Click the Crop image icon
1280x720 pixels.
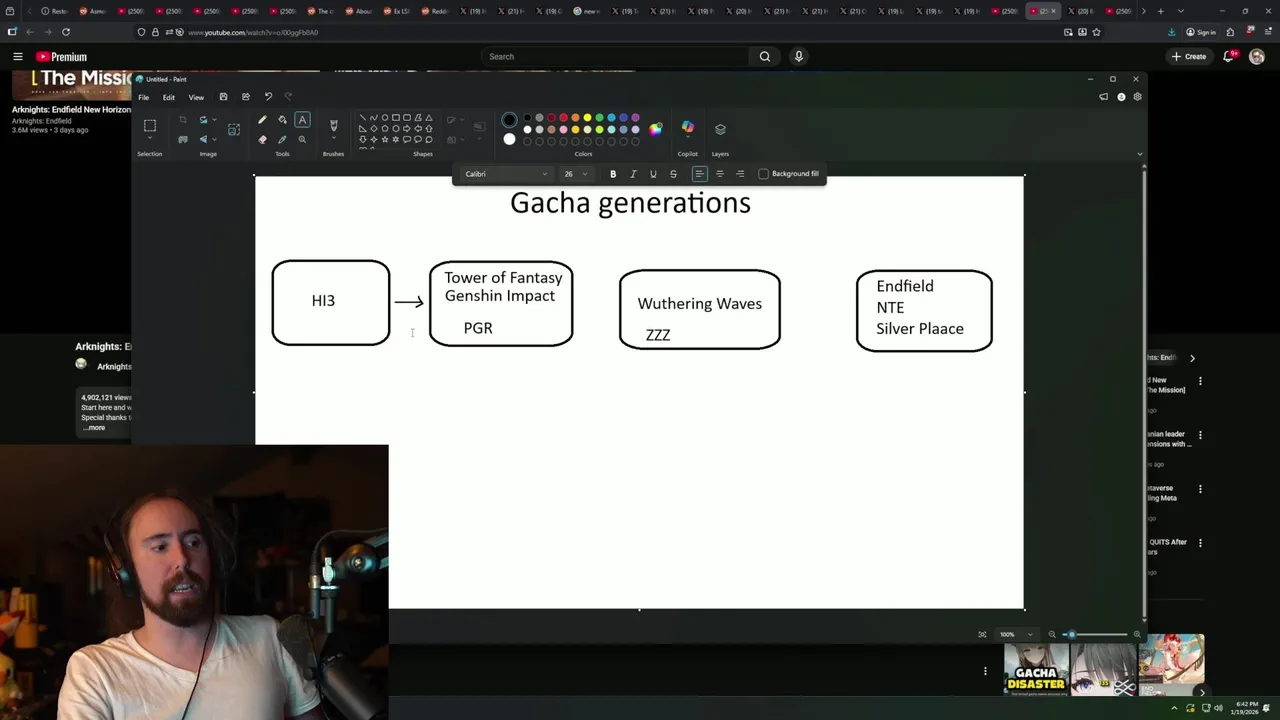point(182,120)
